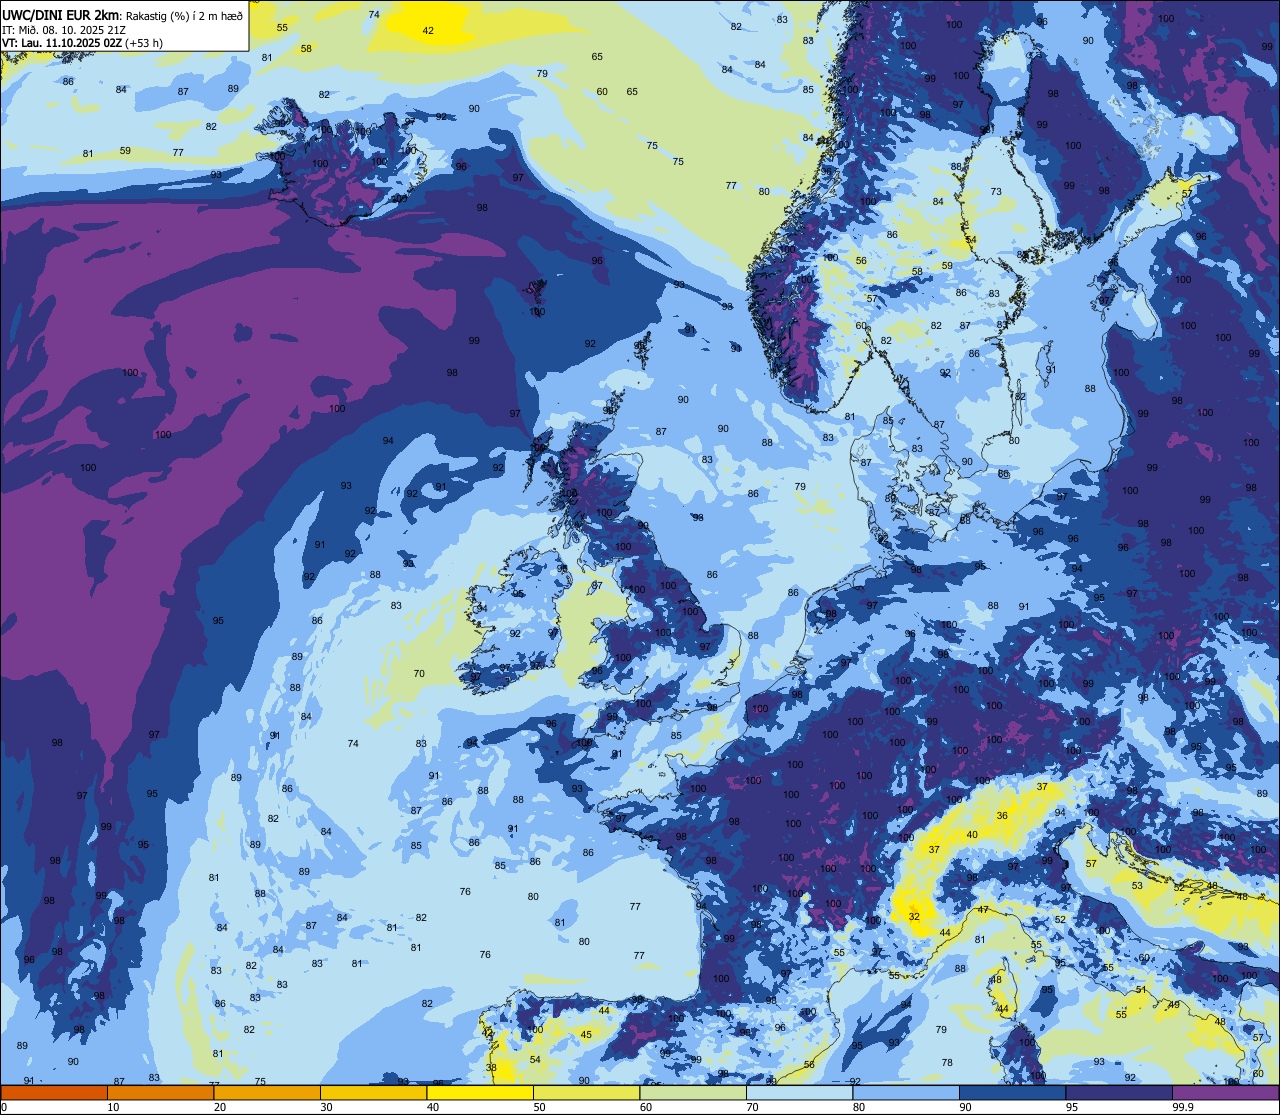This screenshot has height=1115, width=1280.
Task: Click the '38' value over northwest Spain
Action: coord(491,1068)
